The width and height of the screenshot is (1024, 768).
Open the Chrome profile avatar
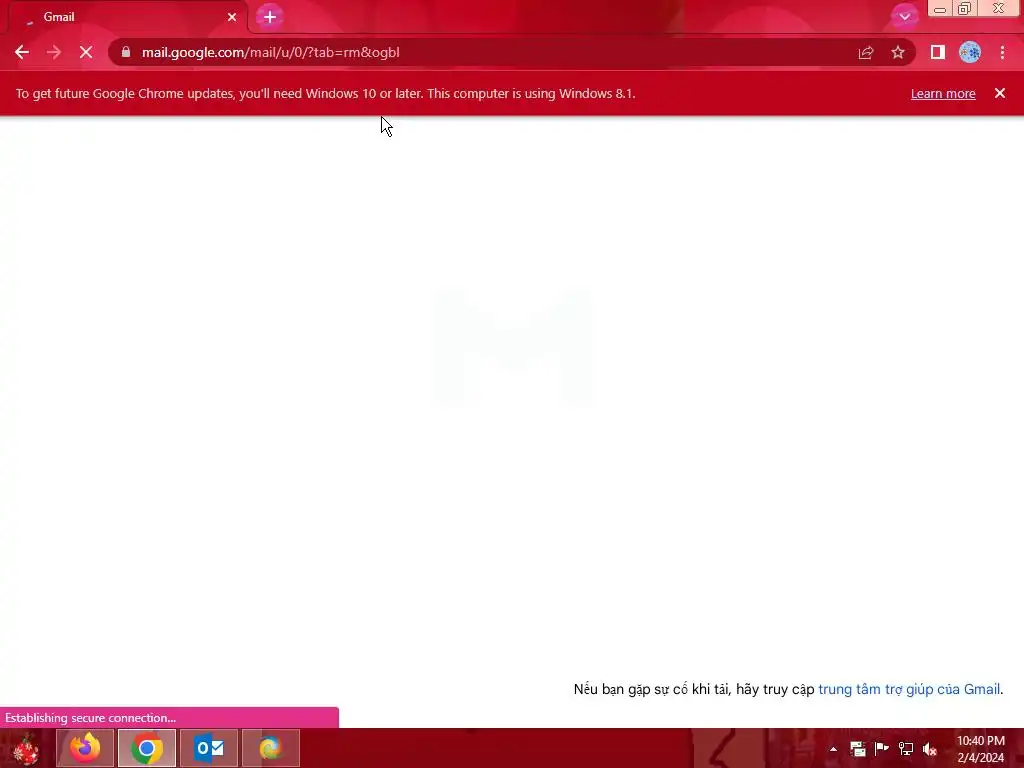coord(970,52)
